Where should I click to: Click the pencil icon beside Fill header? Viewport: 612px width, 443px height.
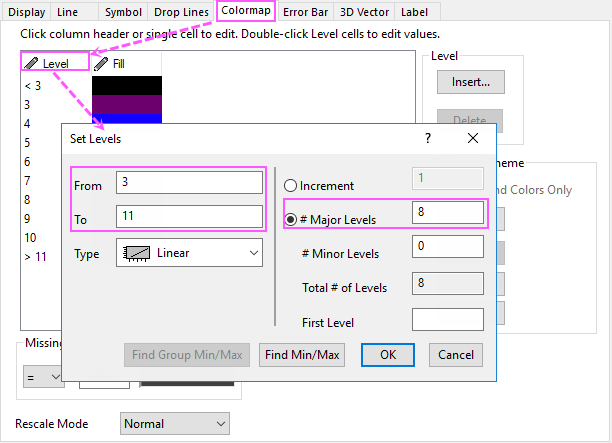pyautogui.click(x=101, y=64)
